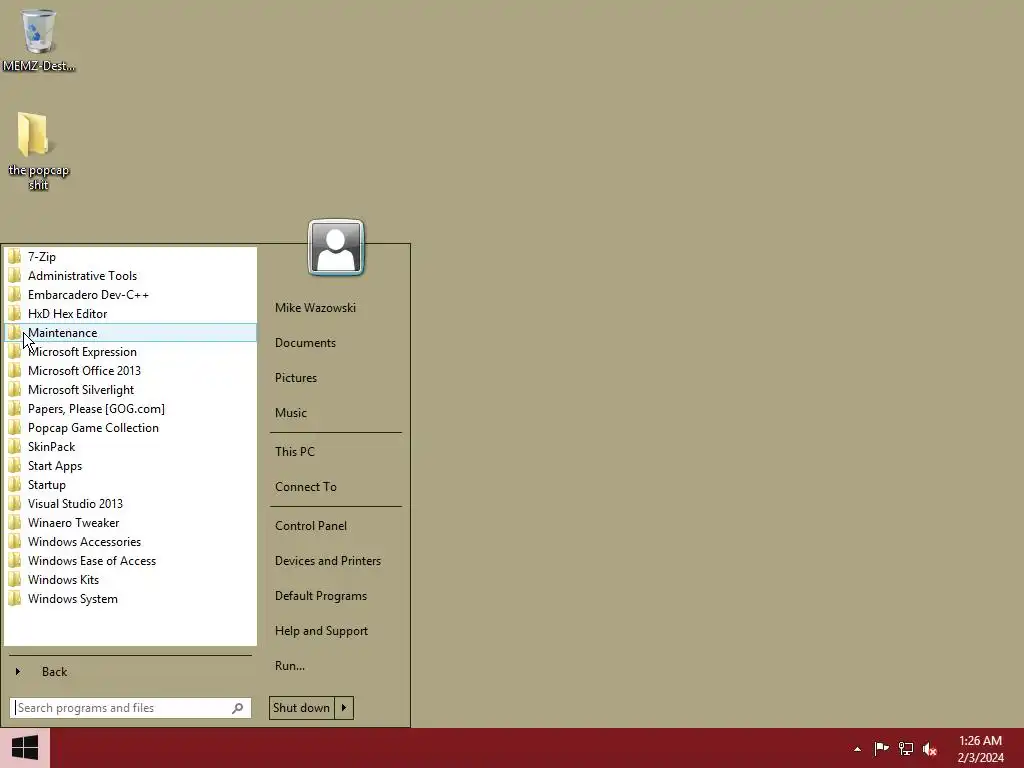Open the network tray icon
The height and width of the screenshot is (768, 1024).
pos(905,748)
